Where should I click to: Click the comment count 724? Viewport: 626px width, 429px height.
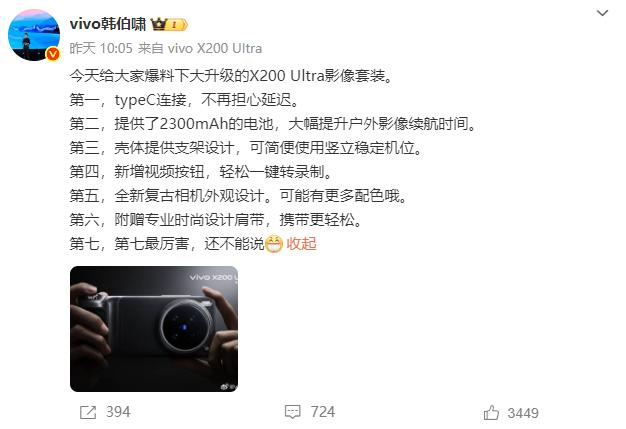tap(323, 412)
